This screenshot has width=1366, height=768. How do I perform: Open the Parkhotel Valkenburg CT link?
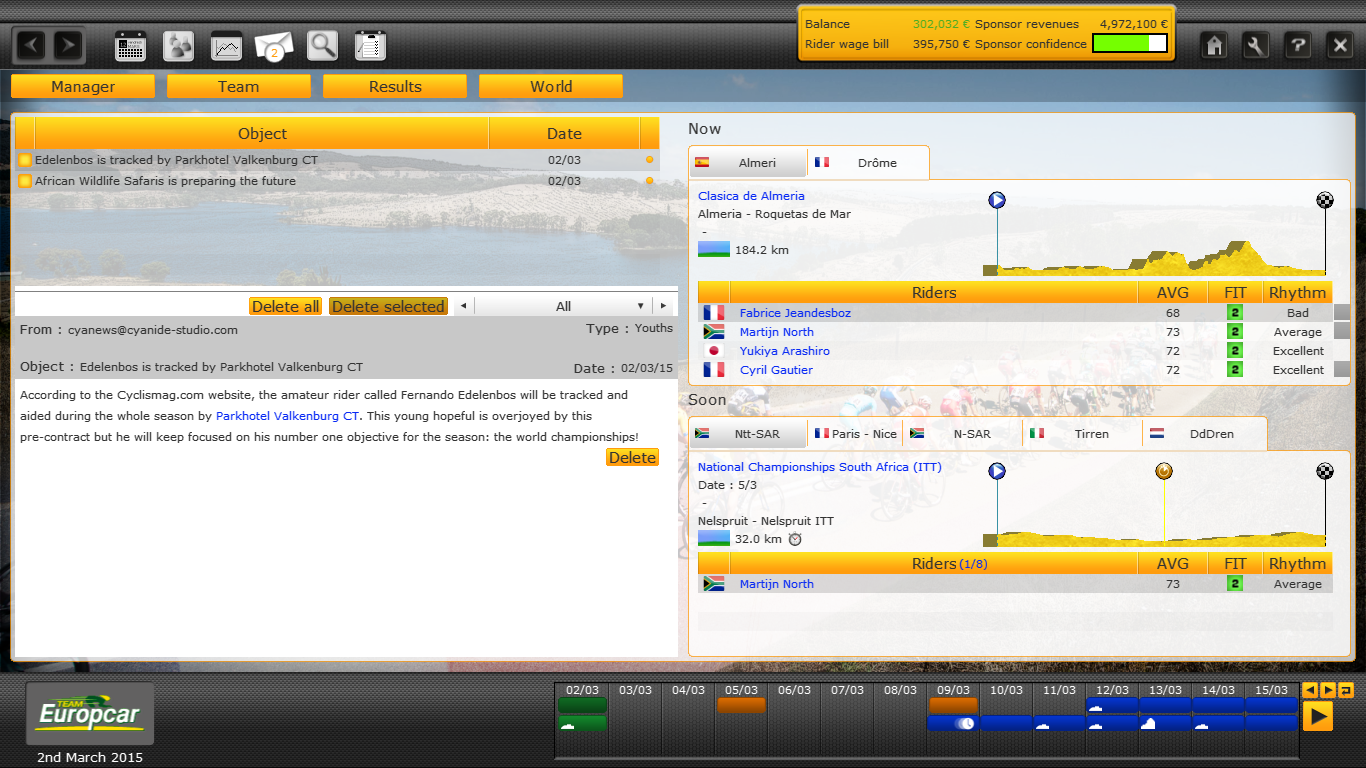pos(287,416)
